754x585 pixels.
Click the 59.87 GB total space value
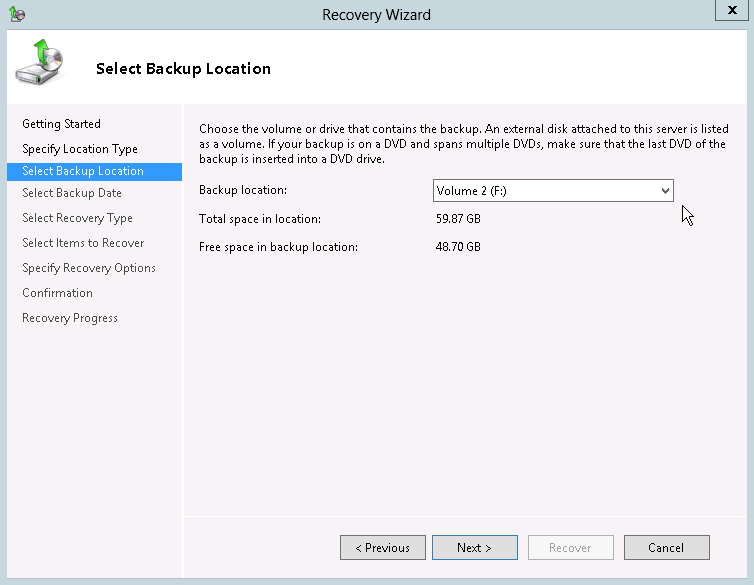click(458, 219)
